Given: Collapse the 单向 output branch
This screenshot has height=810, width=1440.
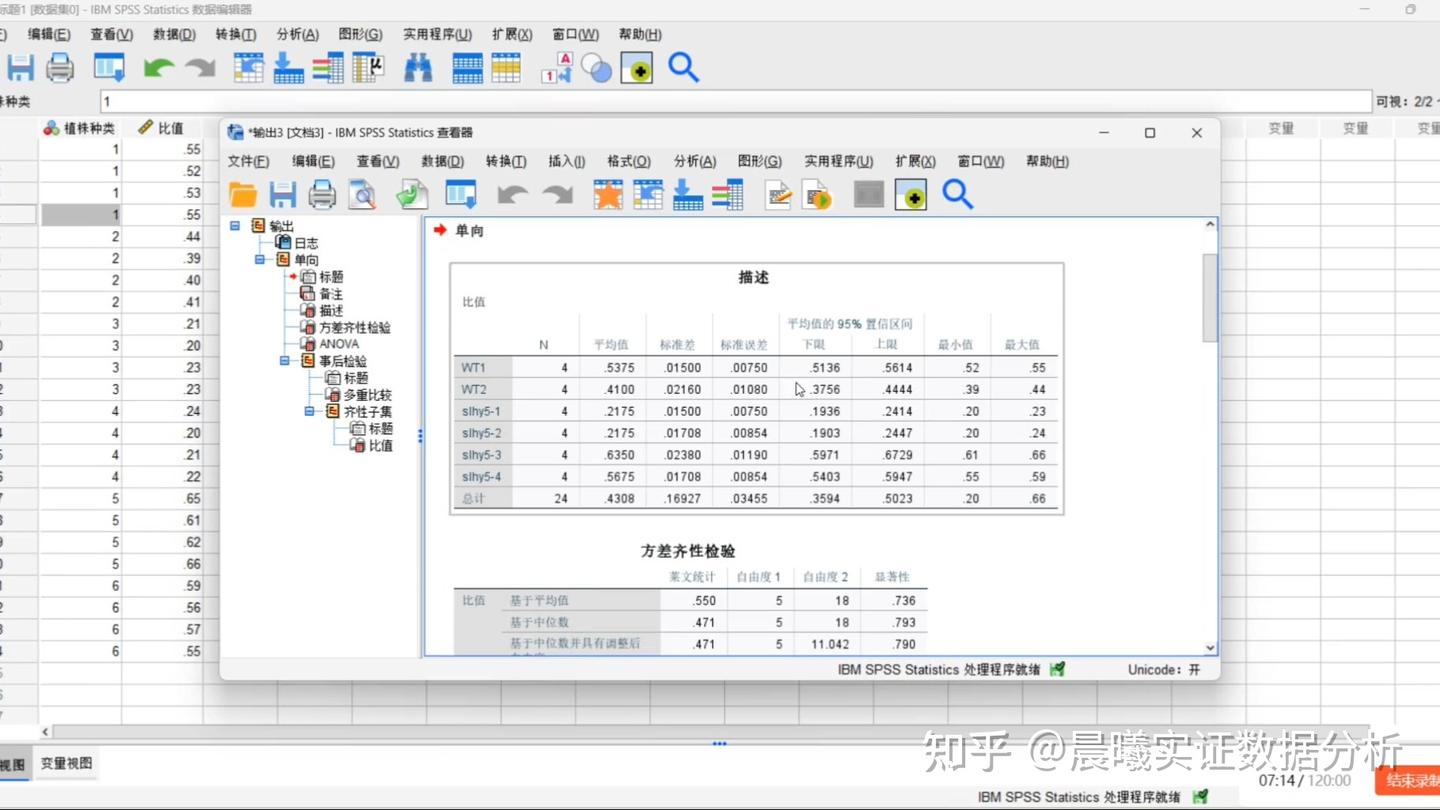Looking at the screenshot, I should [x=260, y=259].
